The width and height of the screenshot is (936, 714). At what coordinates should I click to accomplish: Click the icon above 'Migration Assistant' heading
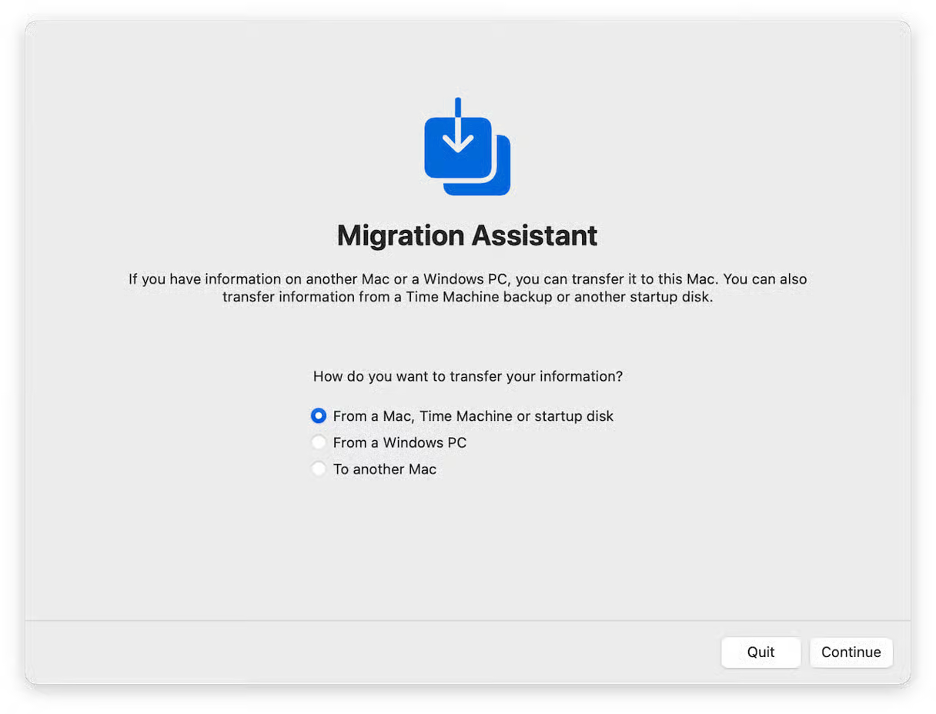(x=466, y=146)
